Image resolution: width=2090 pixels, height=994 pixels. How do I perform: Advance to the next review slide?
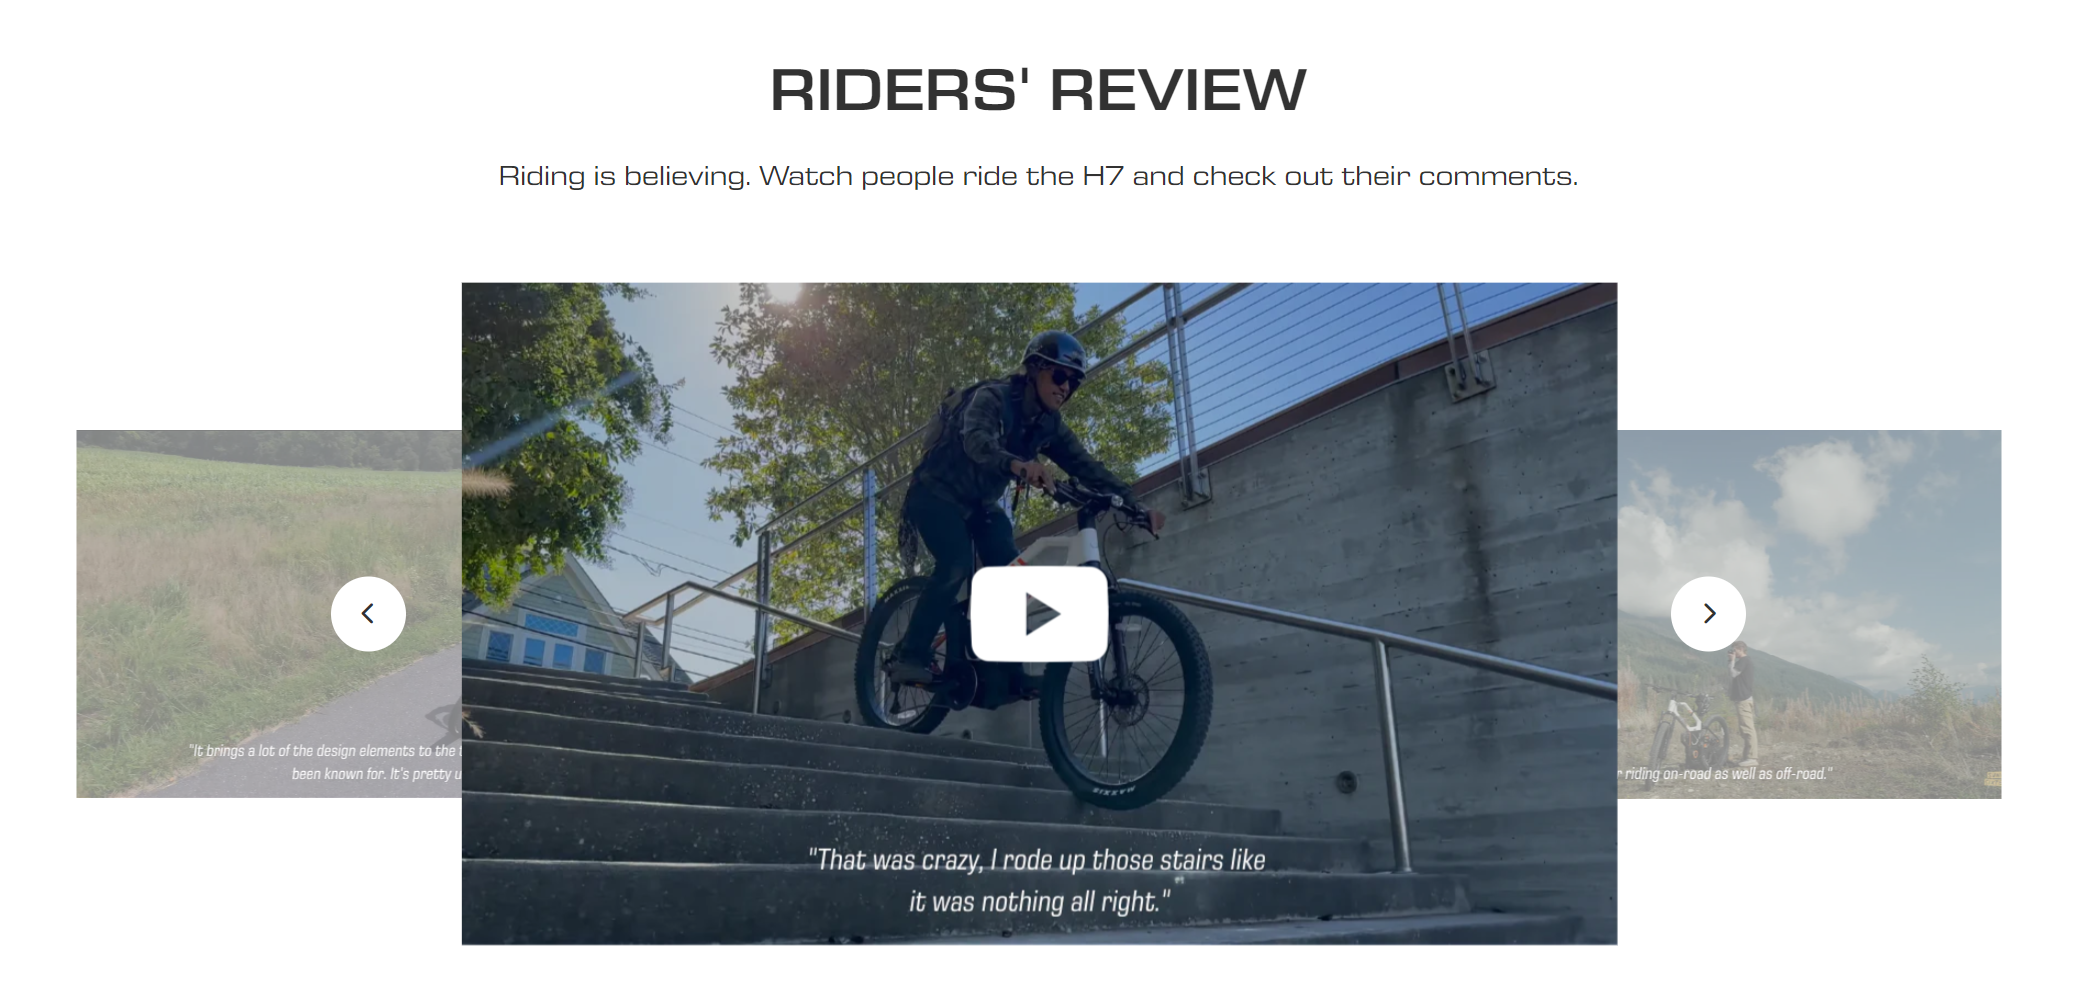[1708, 613]
